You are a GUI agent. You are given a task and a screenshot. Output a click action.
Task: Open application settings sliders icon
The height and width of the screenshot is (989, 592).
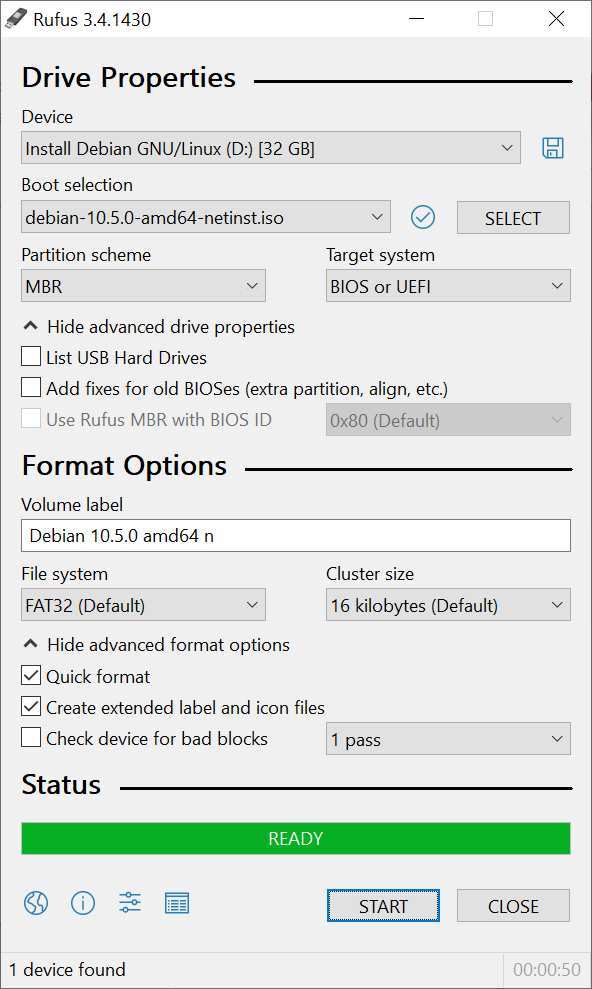click(130, 903)
